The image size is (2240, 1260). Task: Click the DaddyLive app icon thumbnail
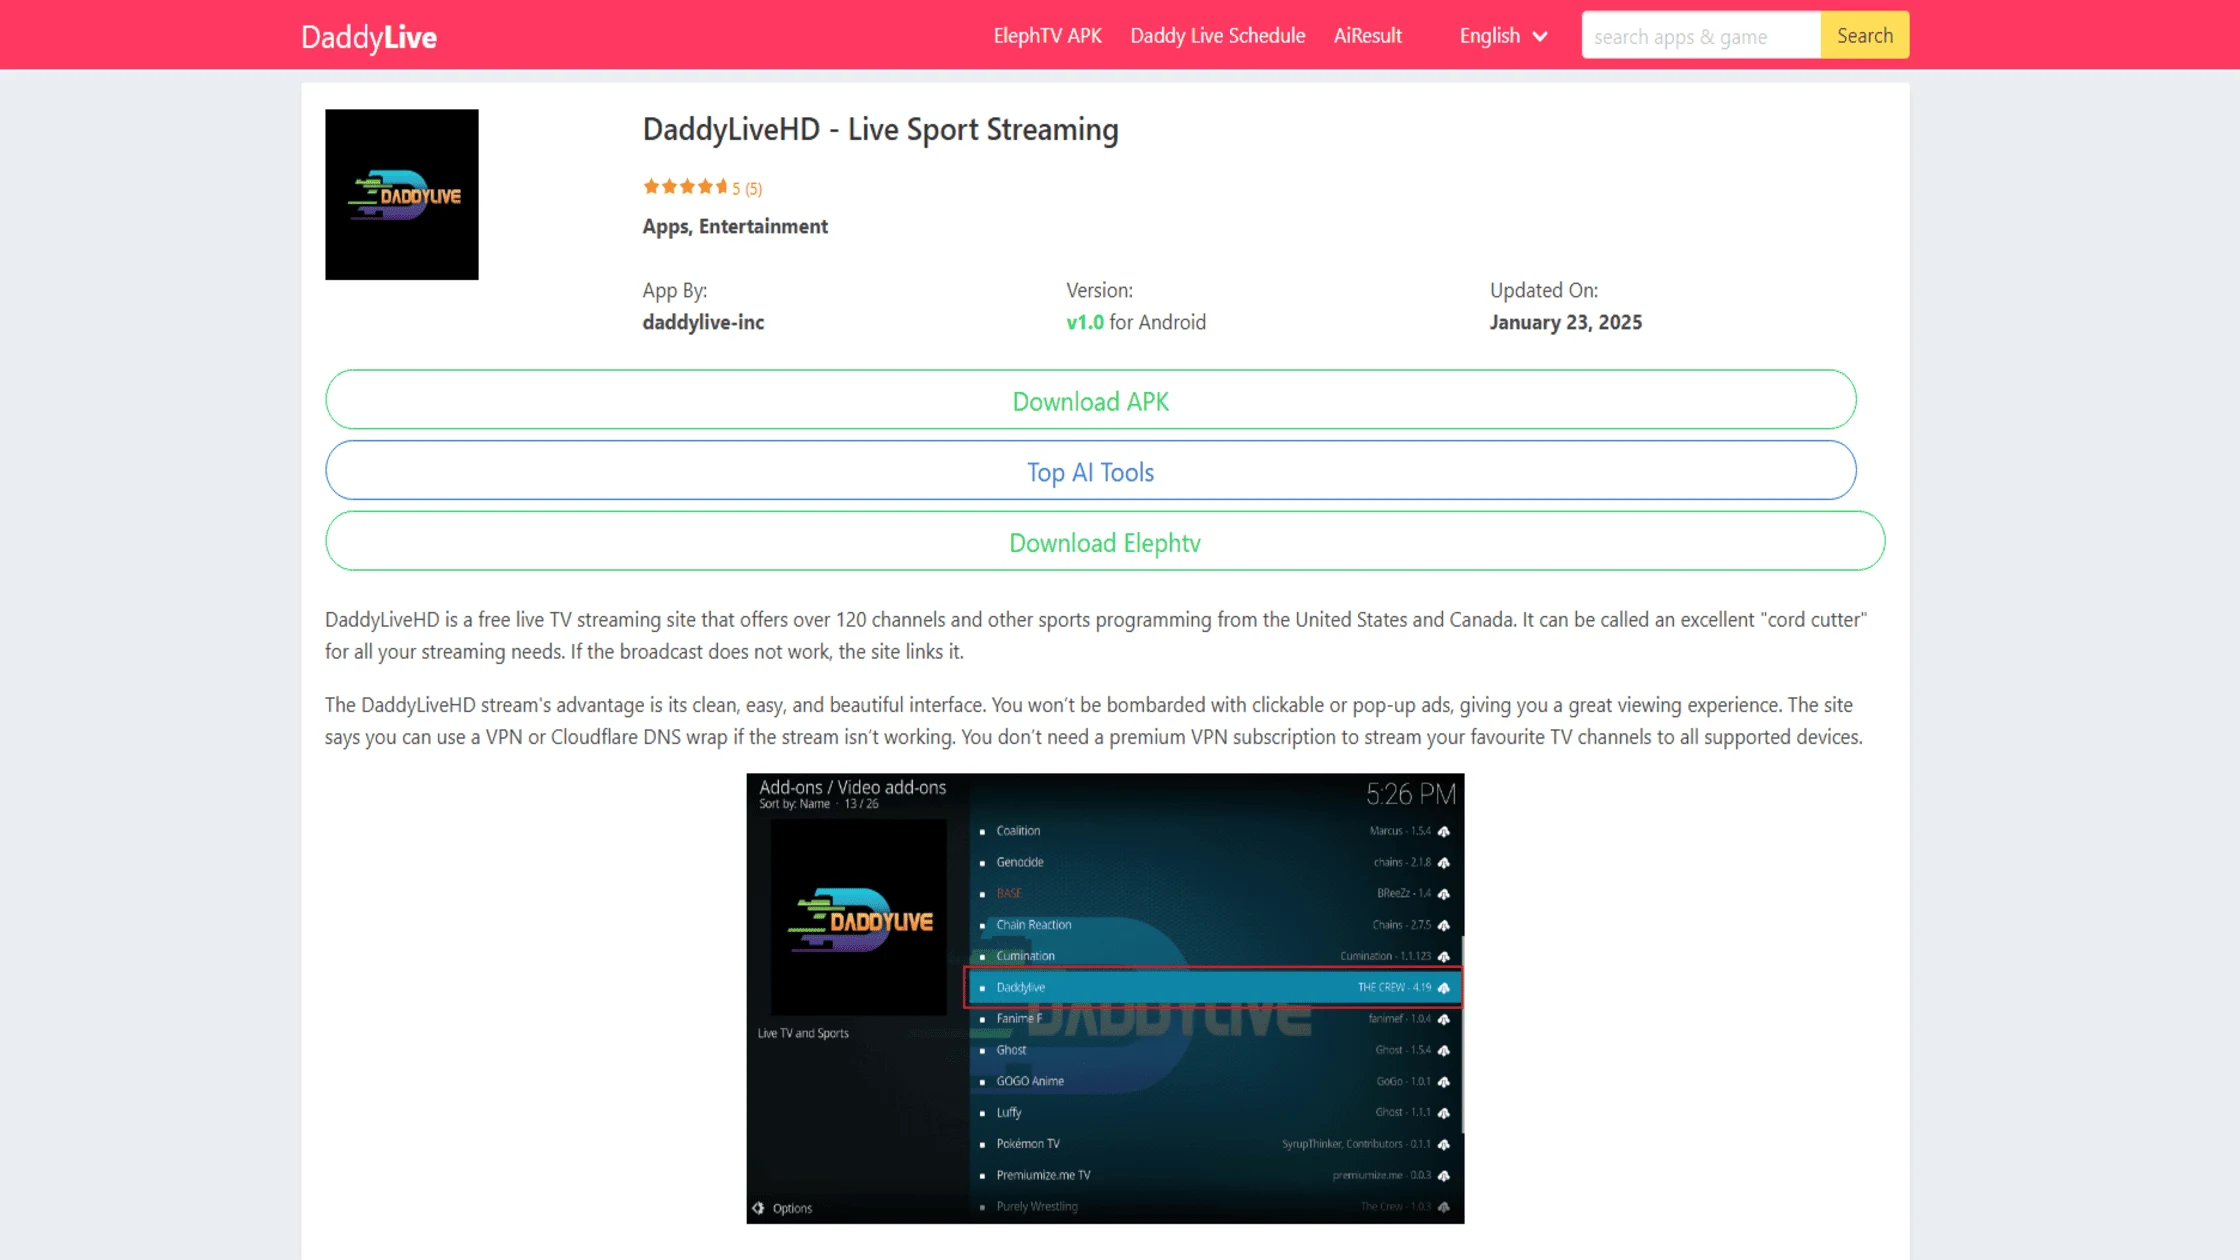(401, 194)
